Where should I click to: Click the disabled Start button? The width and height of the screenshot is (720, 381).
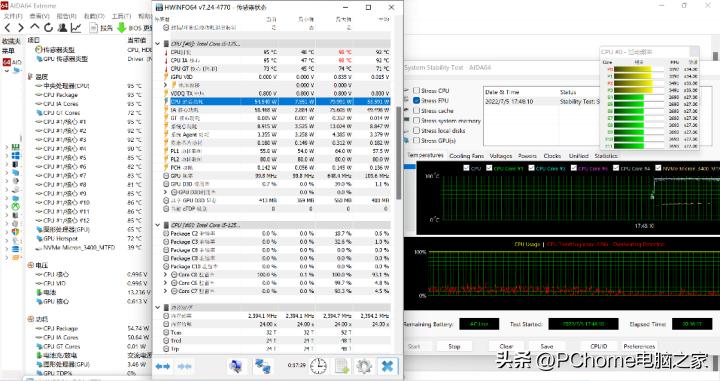pyautogui.click(x=414, y=346)
